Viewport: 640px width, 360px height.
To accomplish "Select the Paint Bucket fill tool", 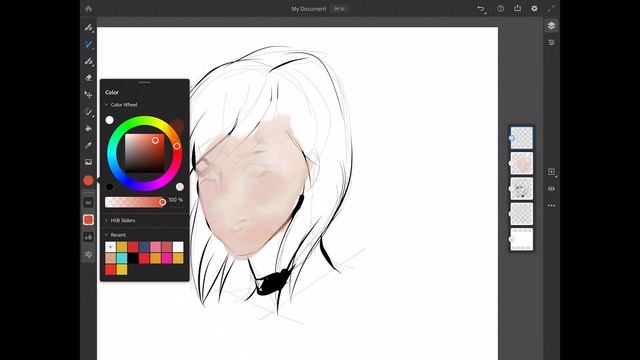I will 89,128.
